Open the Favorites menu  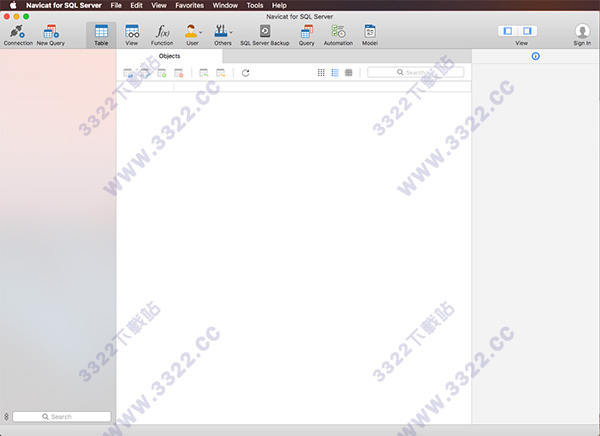(189, 5)
